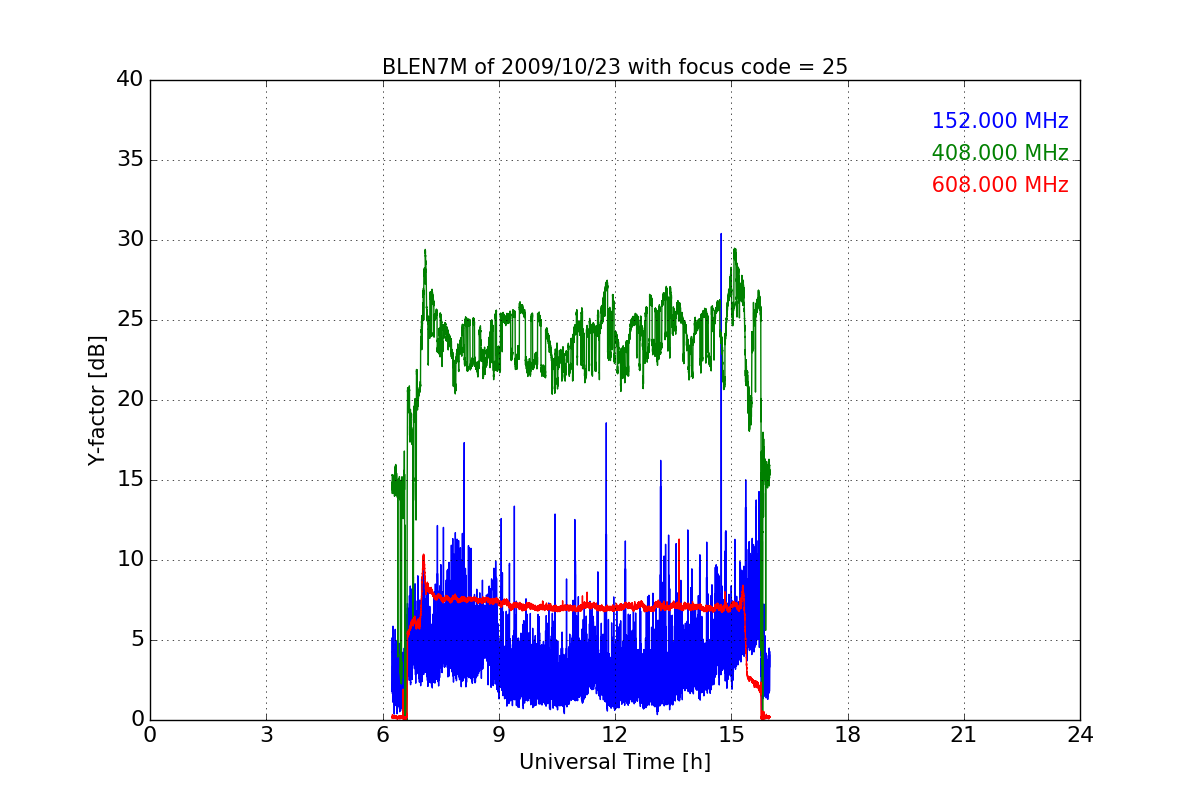Click the y-axis tick label '30'
1200x800 pixels.
pyautogui.click(x=130, y=240)
